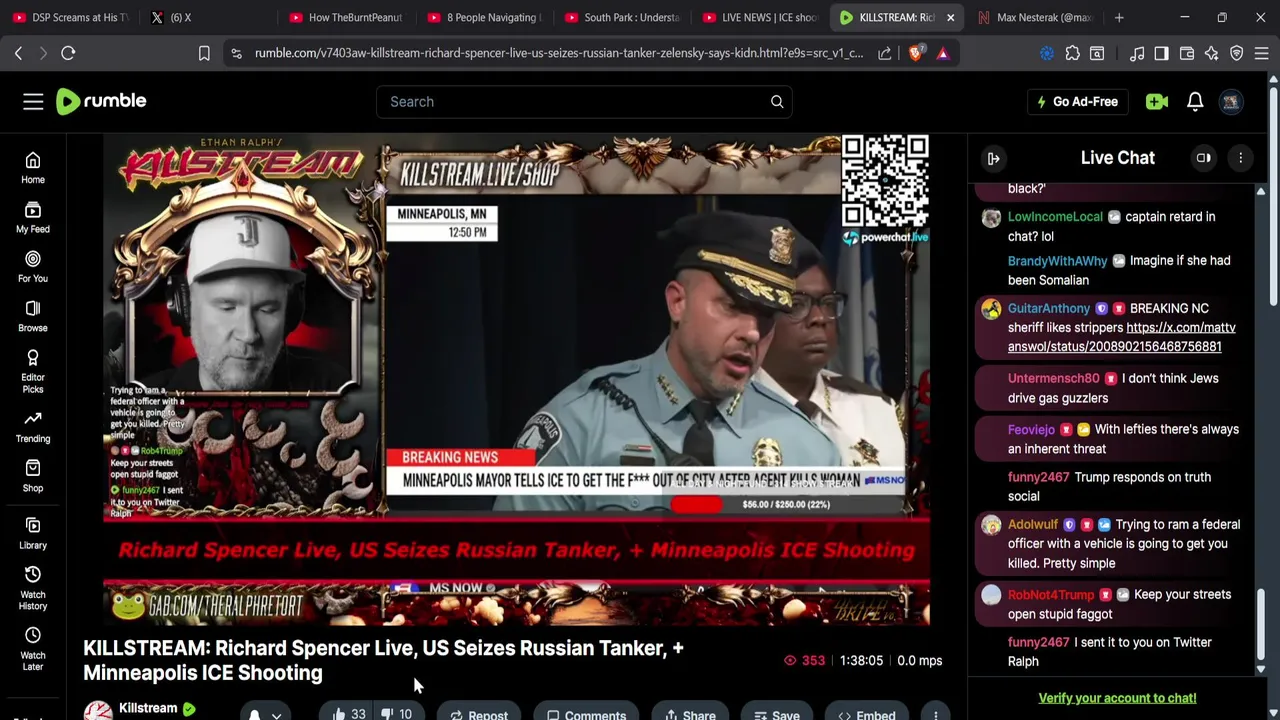Open the Brave Shields icon
Viewport: 1280px width, 720px height.
coord(915,53)
